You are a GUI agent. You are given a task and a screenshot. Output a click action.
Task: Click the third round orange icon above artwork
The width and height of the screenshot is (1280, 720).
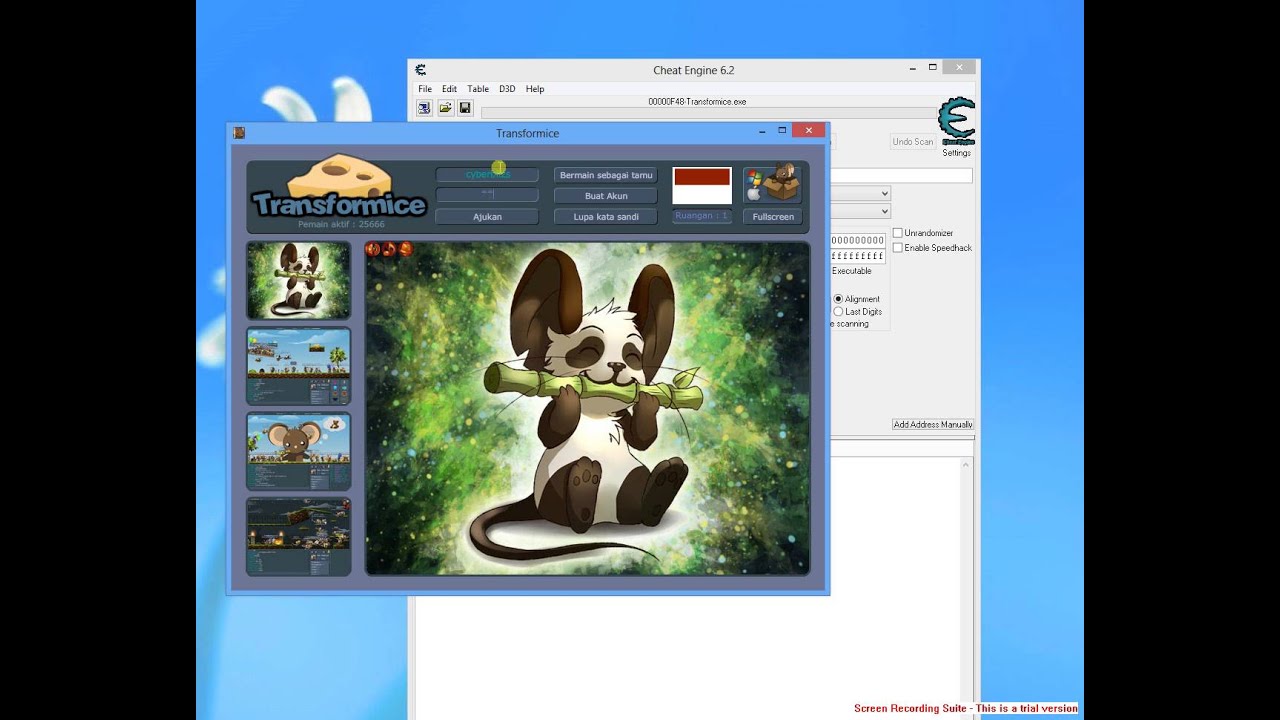(x=405, y=249)
